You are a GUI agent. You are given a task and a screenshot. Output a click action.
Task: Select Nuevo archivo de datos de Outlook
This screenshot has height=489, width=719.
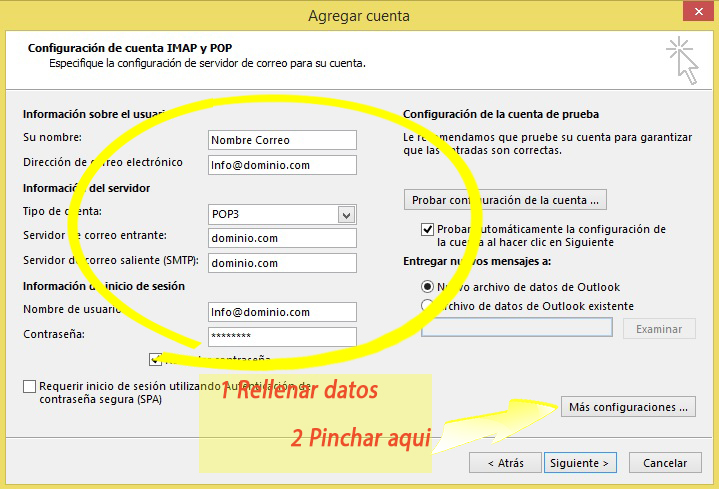click(x=427, y=287)
